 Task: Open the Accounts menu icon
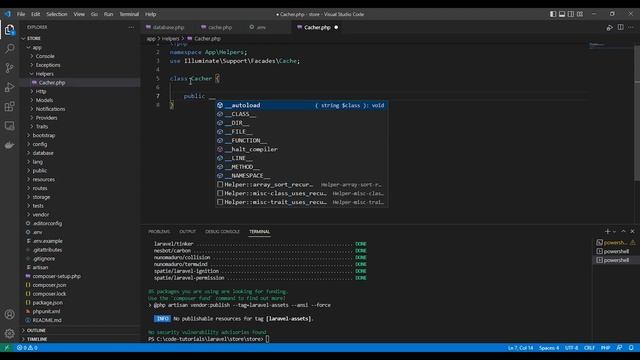(9, 314)
